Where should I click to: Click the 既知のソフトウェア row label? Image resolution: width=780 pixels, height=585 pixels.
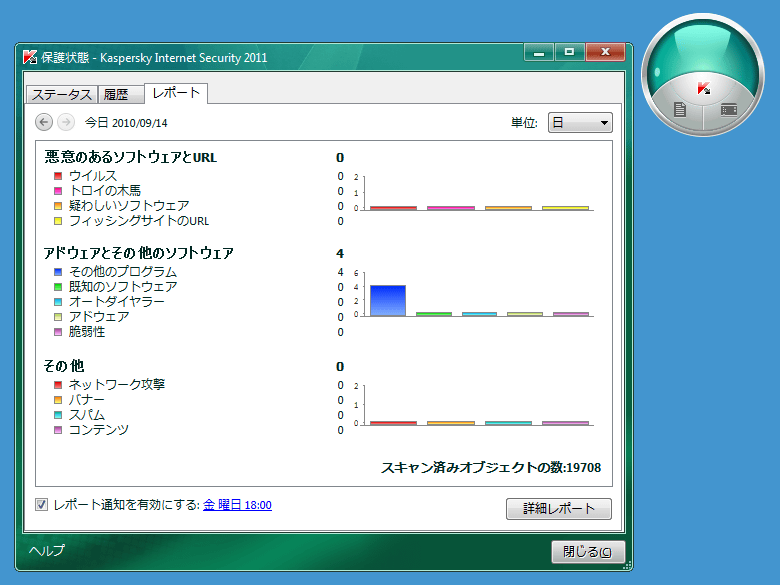tap(123, 287)
